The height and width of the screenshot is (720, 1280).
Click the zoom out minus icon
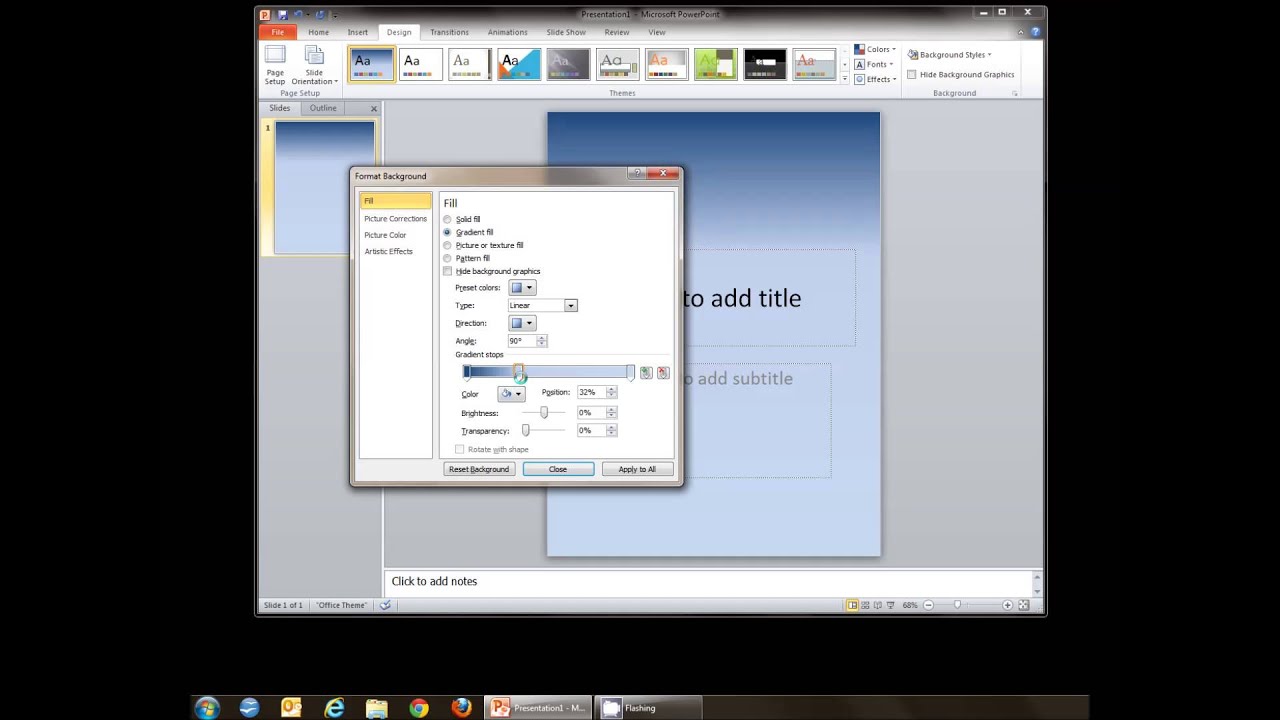click(928, 605)
